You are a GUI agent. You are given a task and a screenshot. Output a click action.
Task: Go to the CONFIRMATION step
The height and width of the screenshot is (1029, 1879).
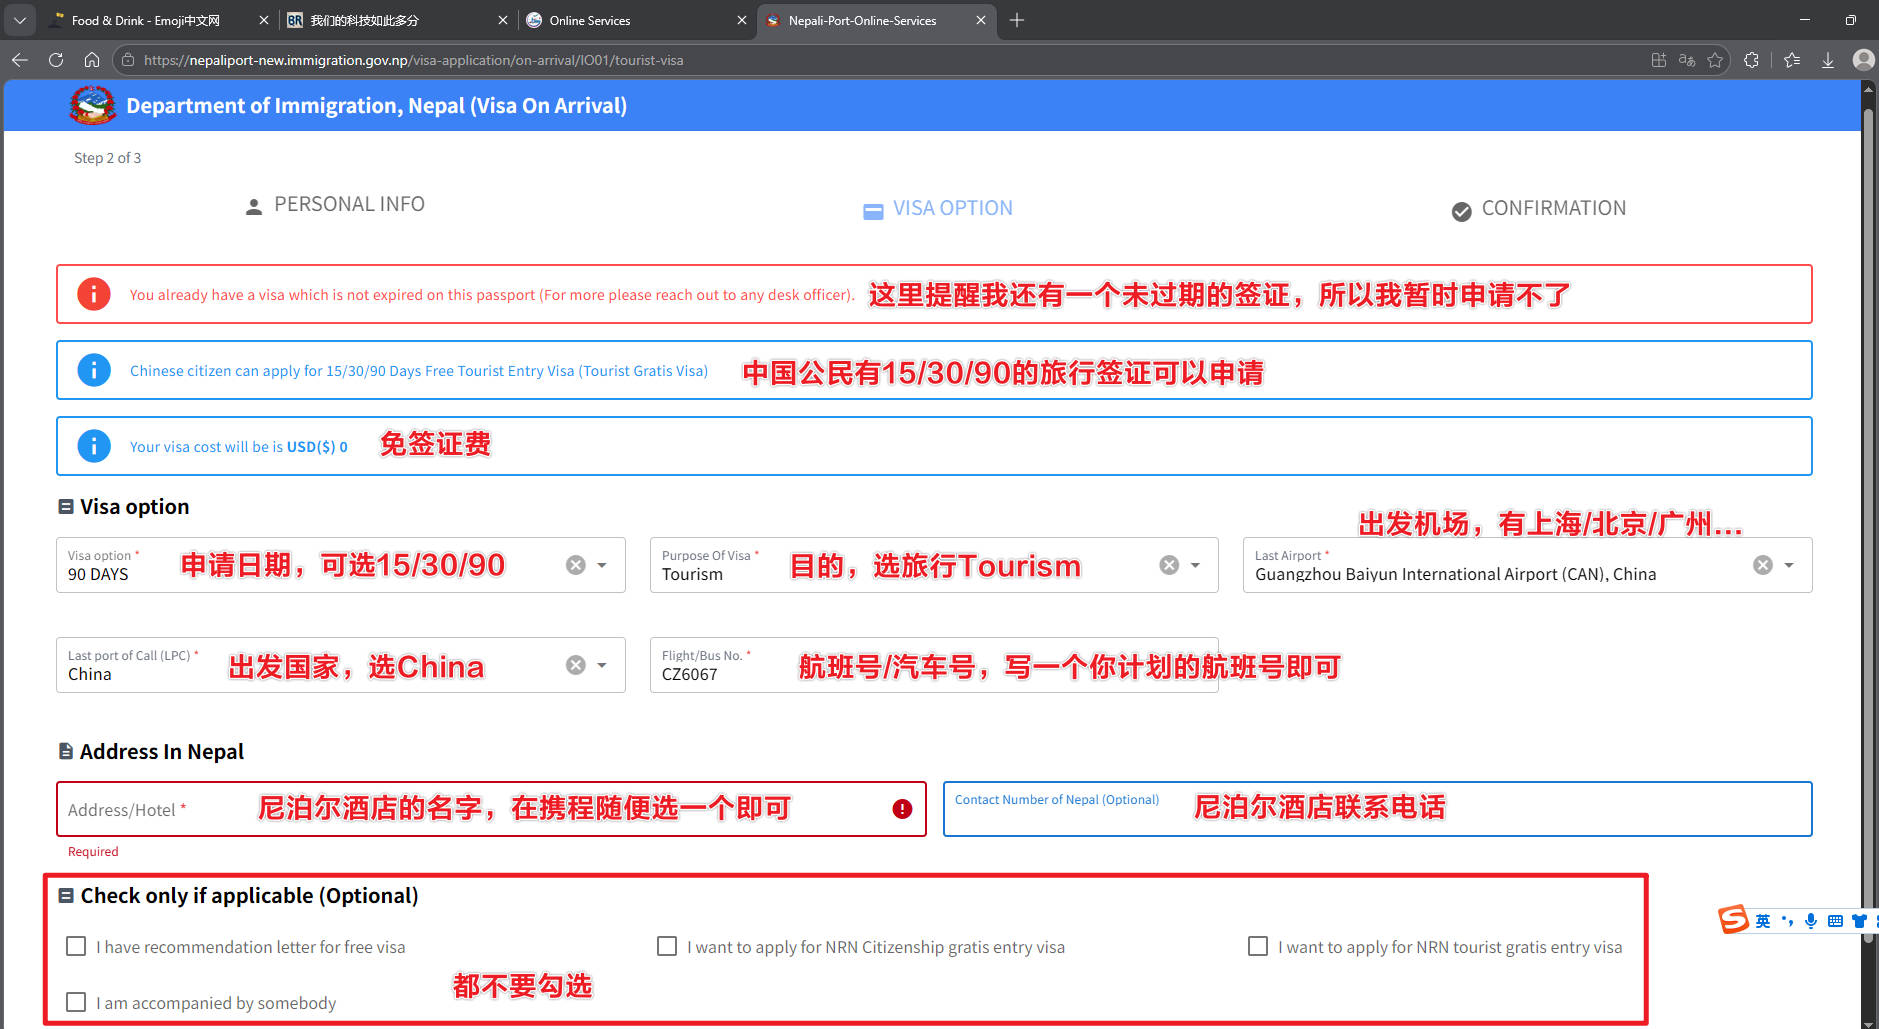tap(1537, 208)
